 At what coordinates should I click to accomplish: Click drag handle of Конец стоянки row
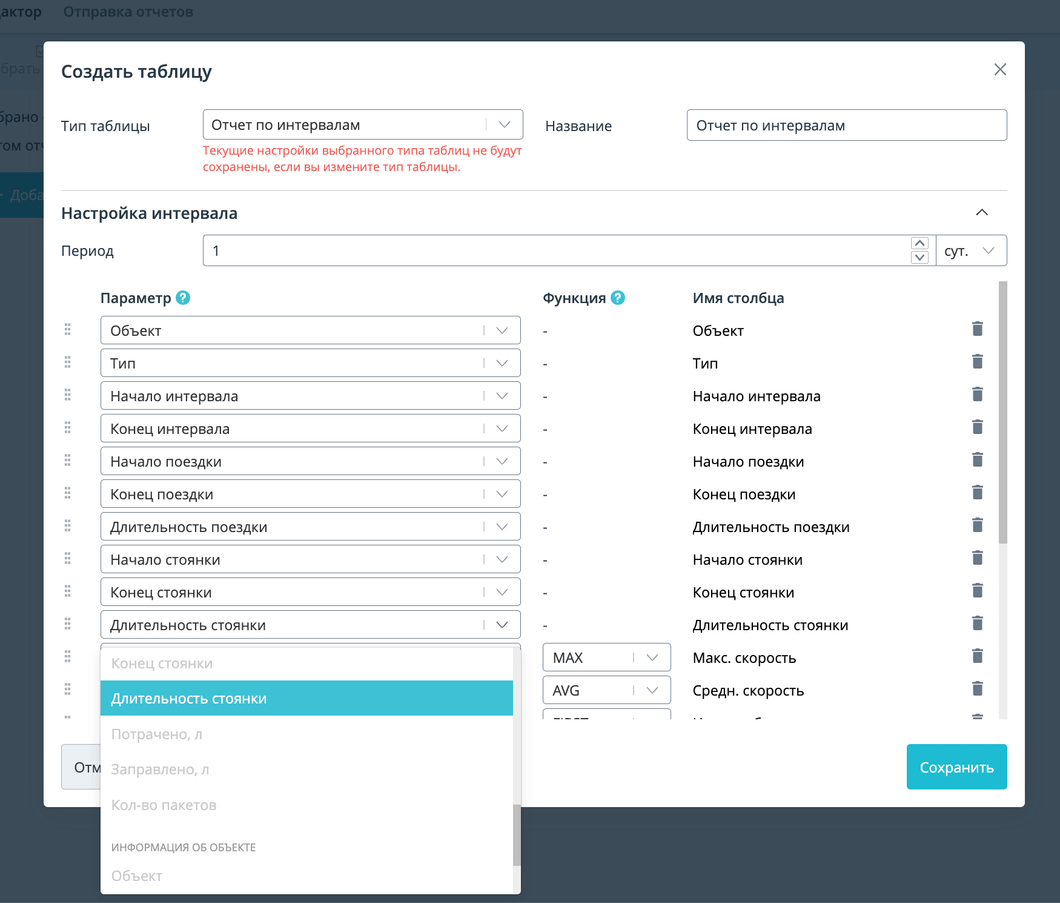pos(68,591)
